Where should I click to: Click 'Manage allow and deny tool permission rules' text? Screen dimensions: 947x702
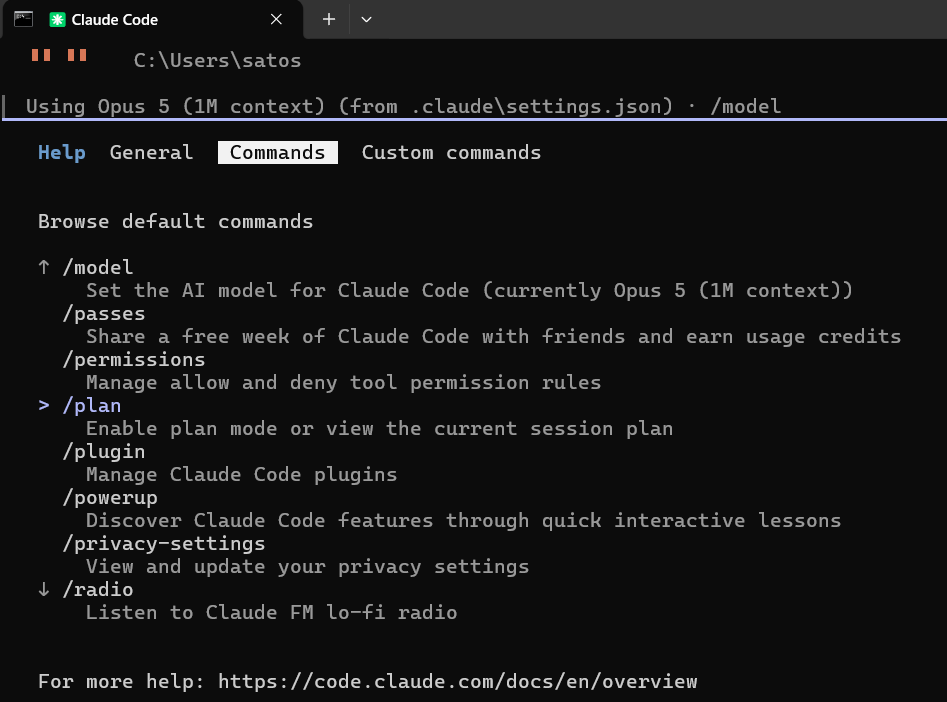tap(344, 382)
